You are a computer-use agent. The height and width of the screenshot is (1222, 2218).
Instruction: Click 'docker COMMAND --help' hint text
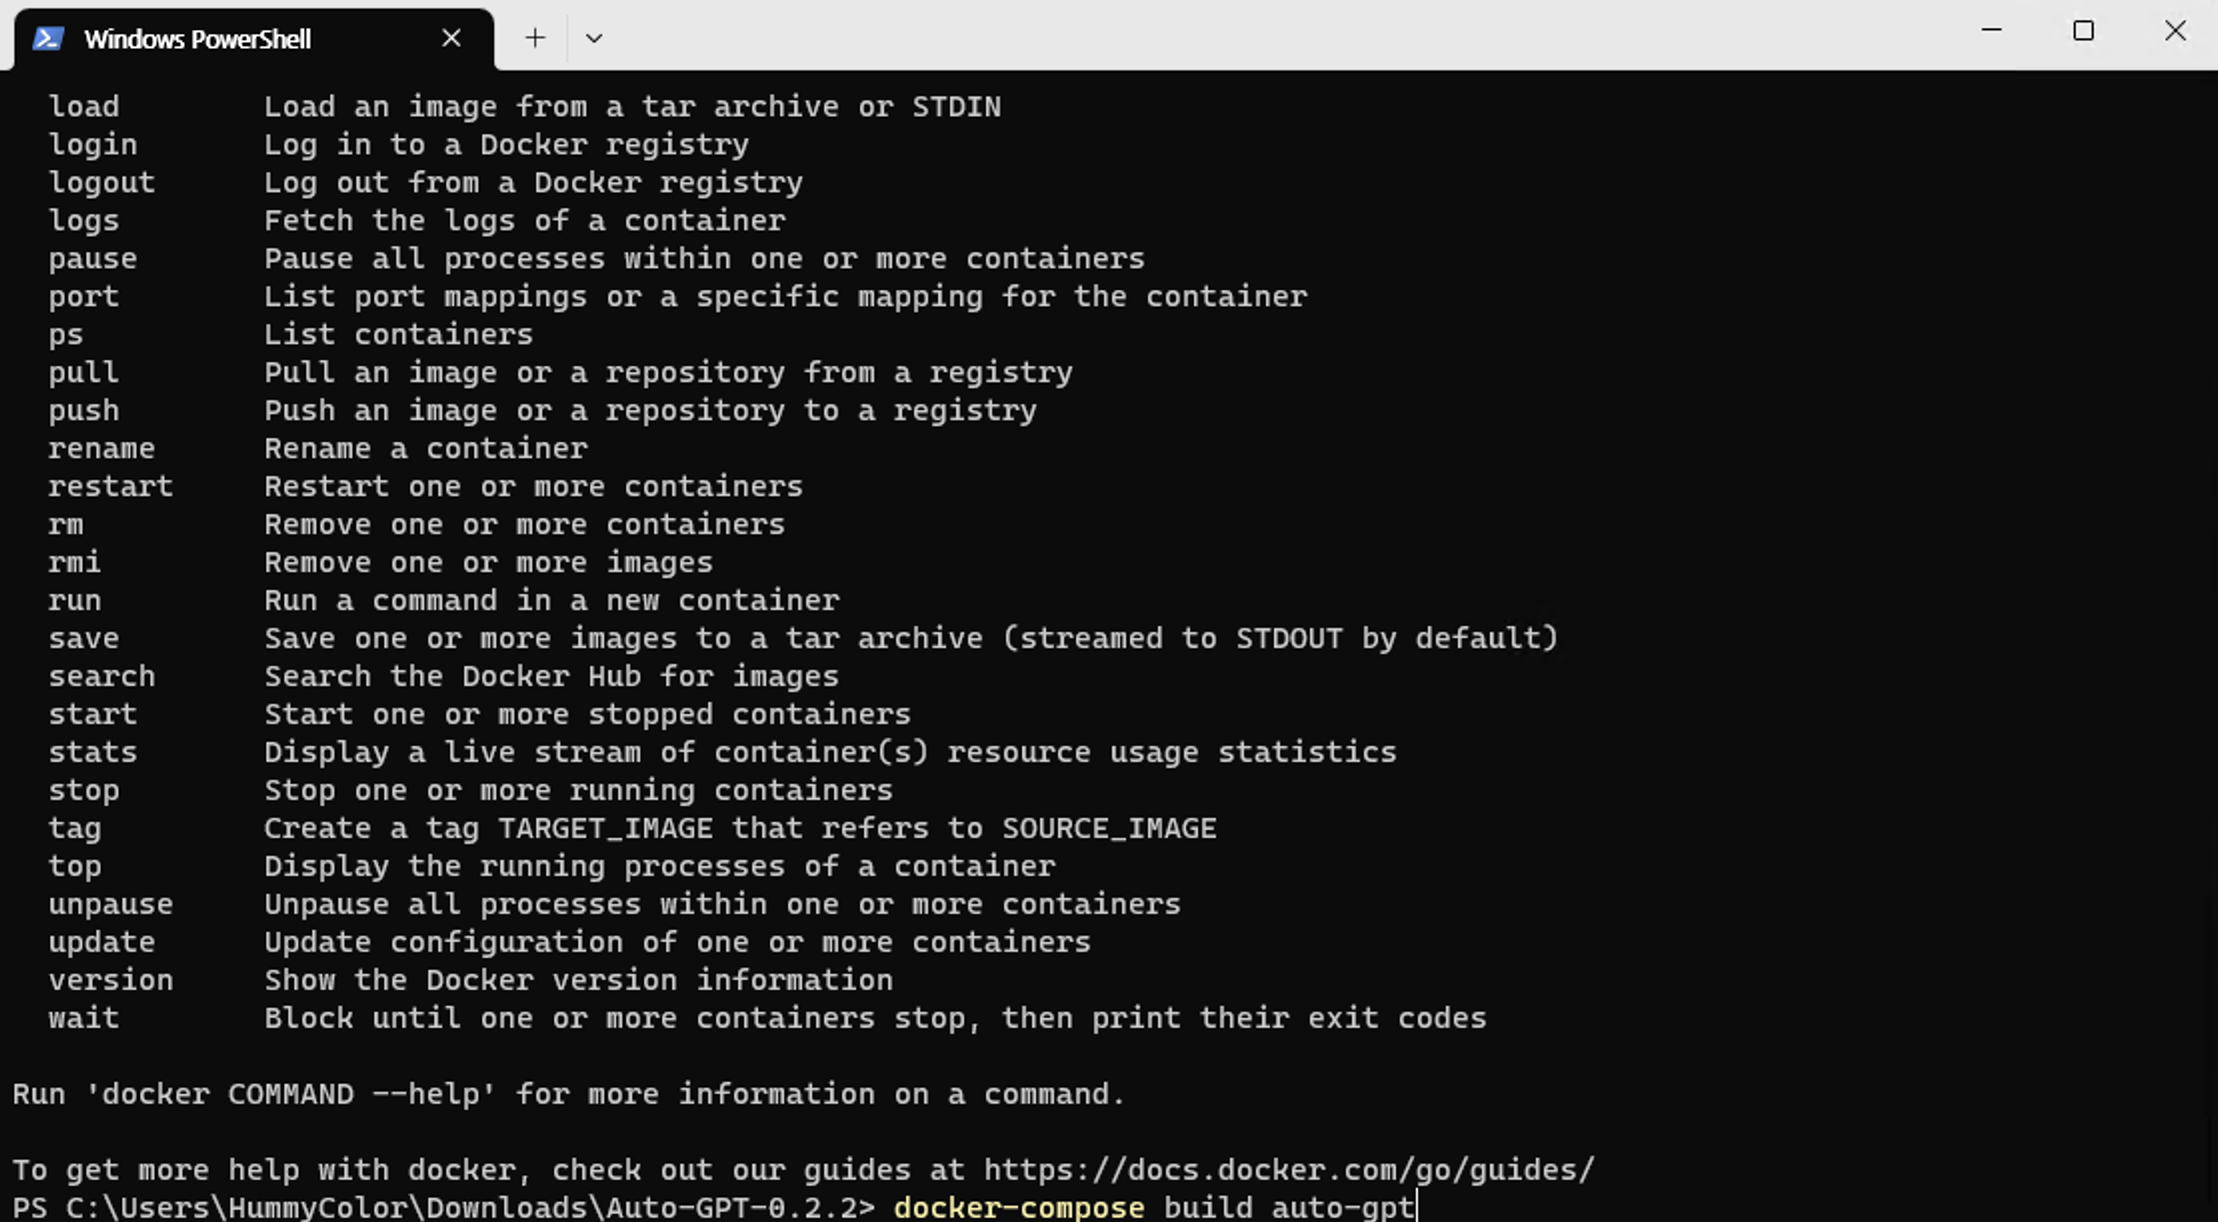[x=290, y=1093]
